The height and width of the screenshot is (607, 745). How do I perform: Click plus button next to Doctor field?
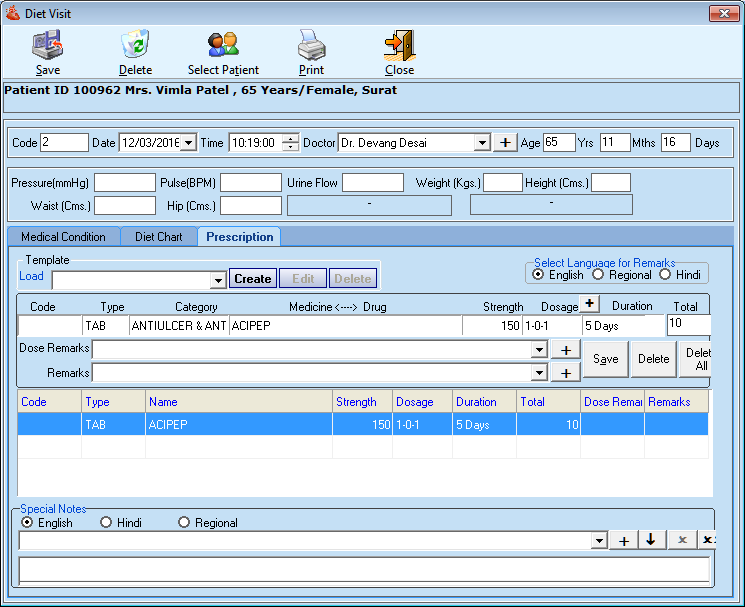(506, 143)
